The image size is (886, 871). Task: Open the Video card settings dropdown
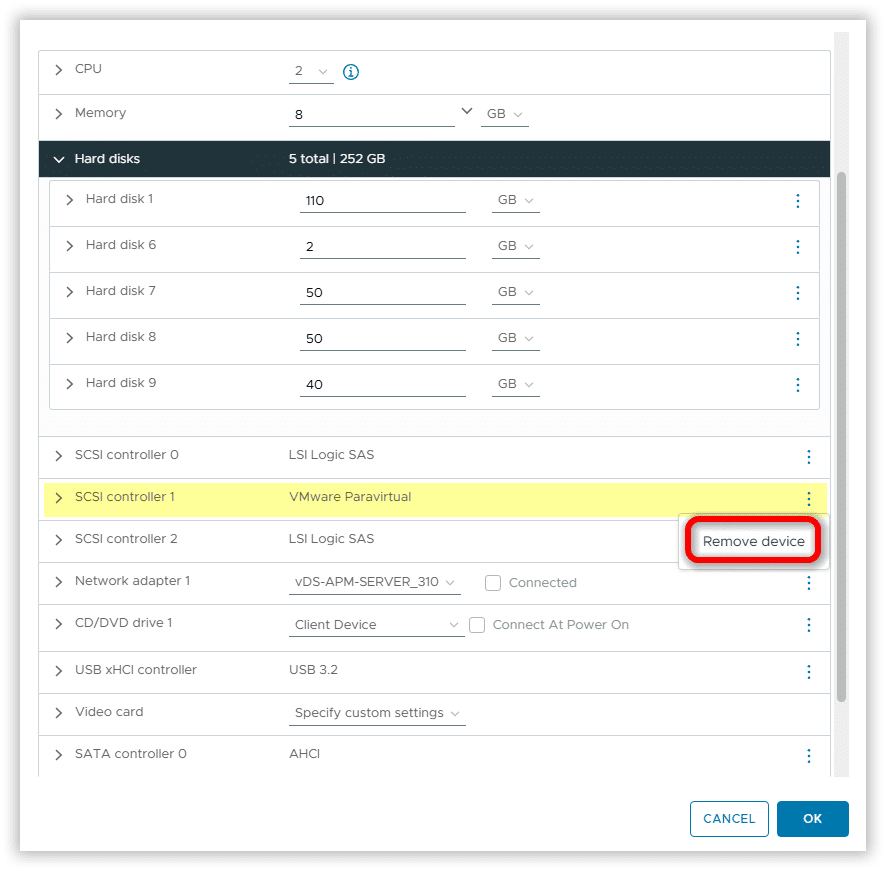(x=376, y=714)
